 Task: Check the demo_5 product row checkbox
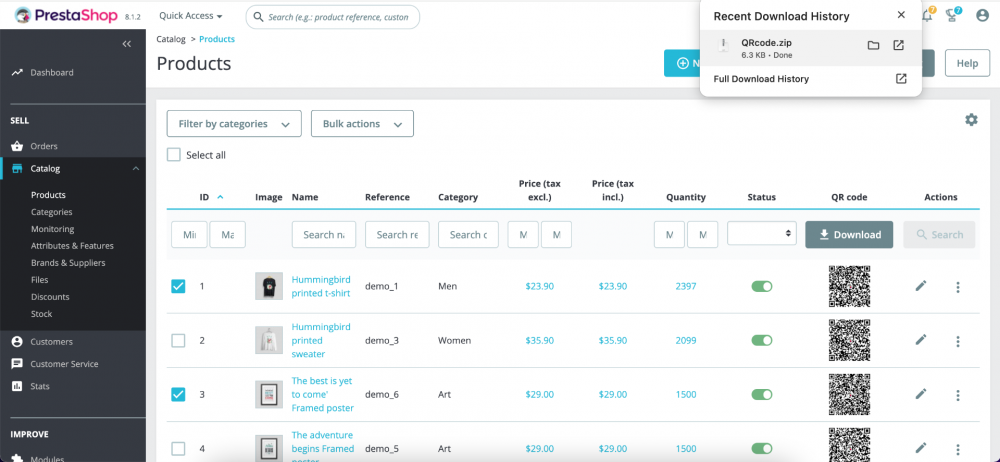click(178, 449)
